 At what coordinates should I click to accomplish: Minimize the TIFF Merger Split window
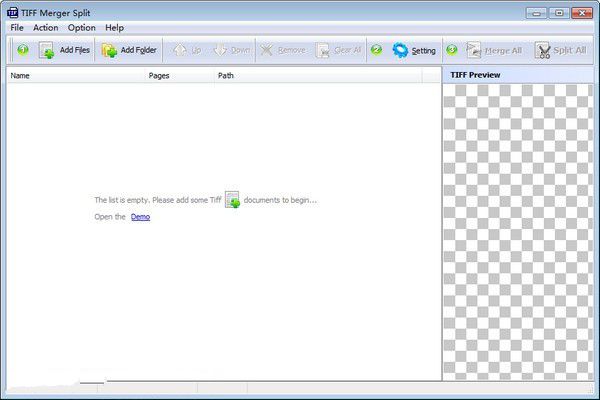pos(536,13)
